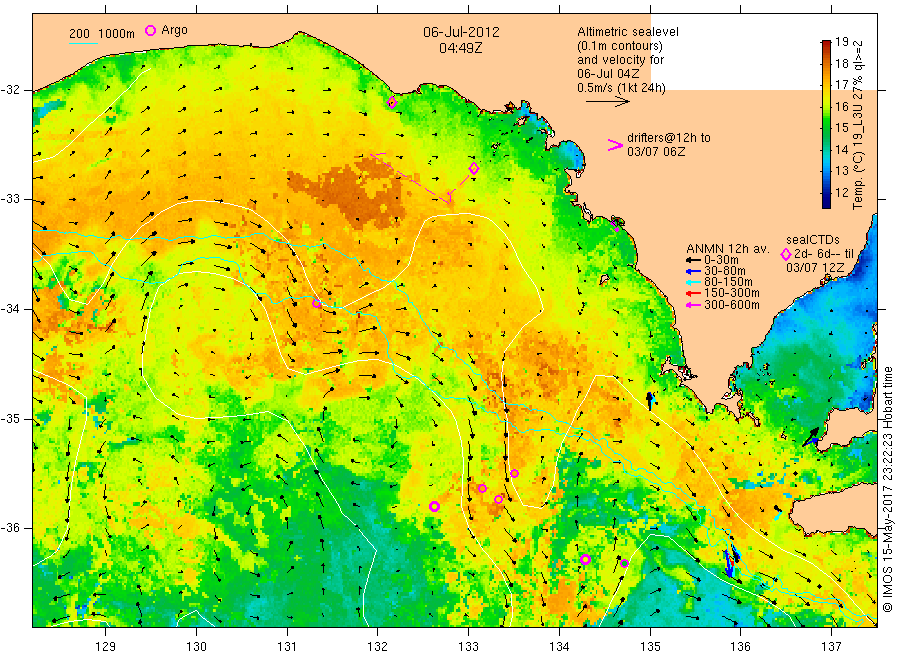Click the -36 latitude axis label

point(10,528)
